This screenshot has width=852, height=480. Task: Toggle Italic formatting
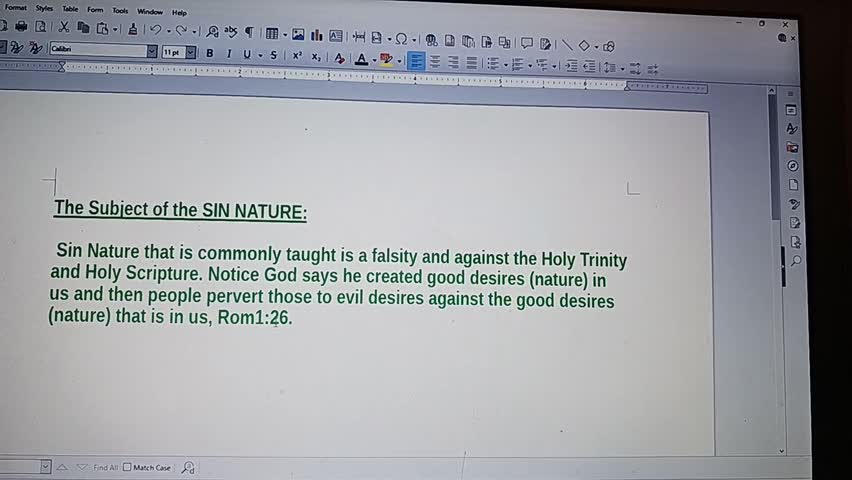pyautogui.click(x=229, y=54)
